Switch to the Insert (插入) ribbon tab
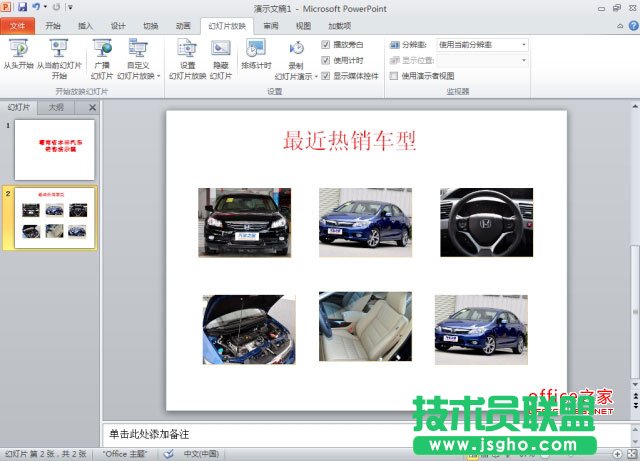The image size is (640, 461). 85,26
